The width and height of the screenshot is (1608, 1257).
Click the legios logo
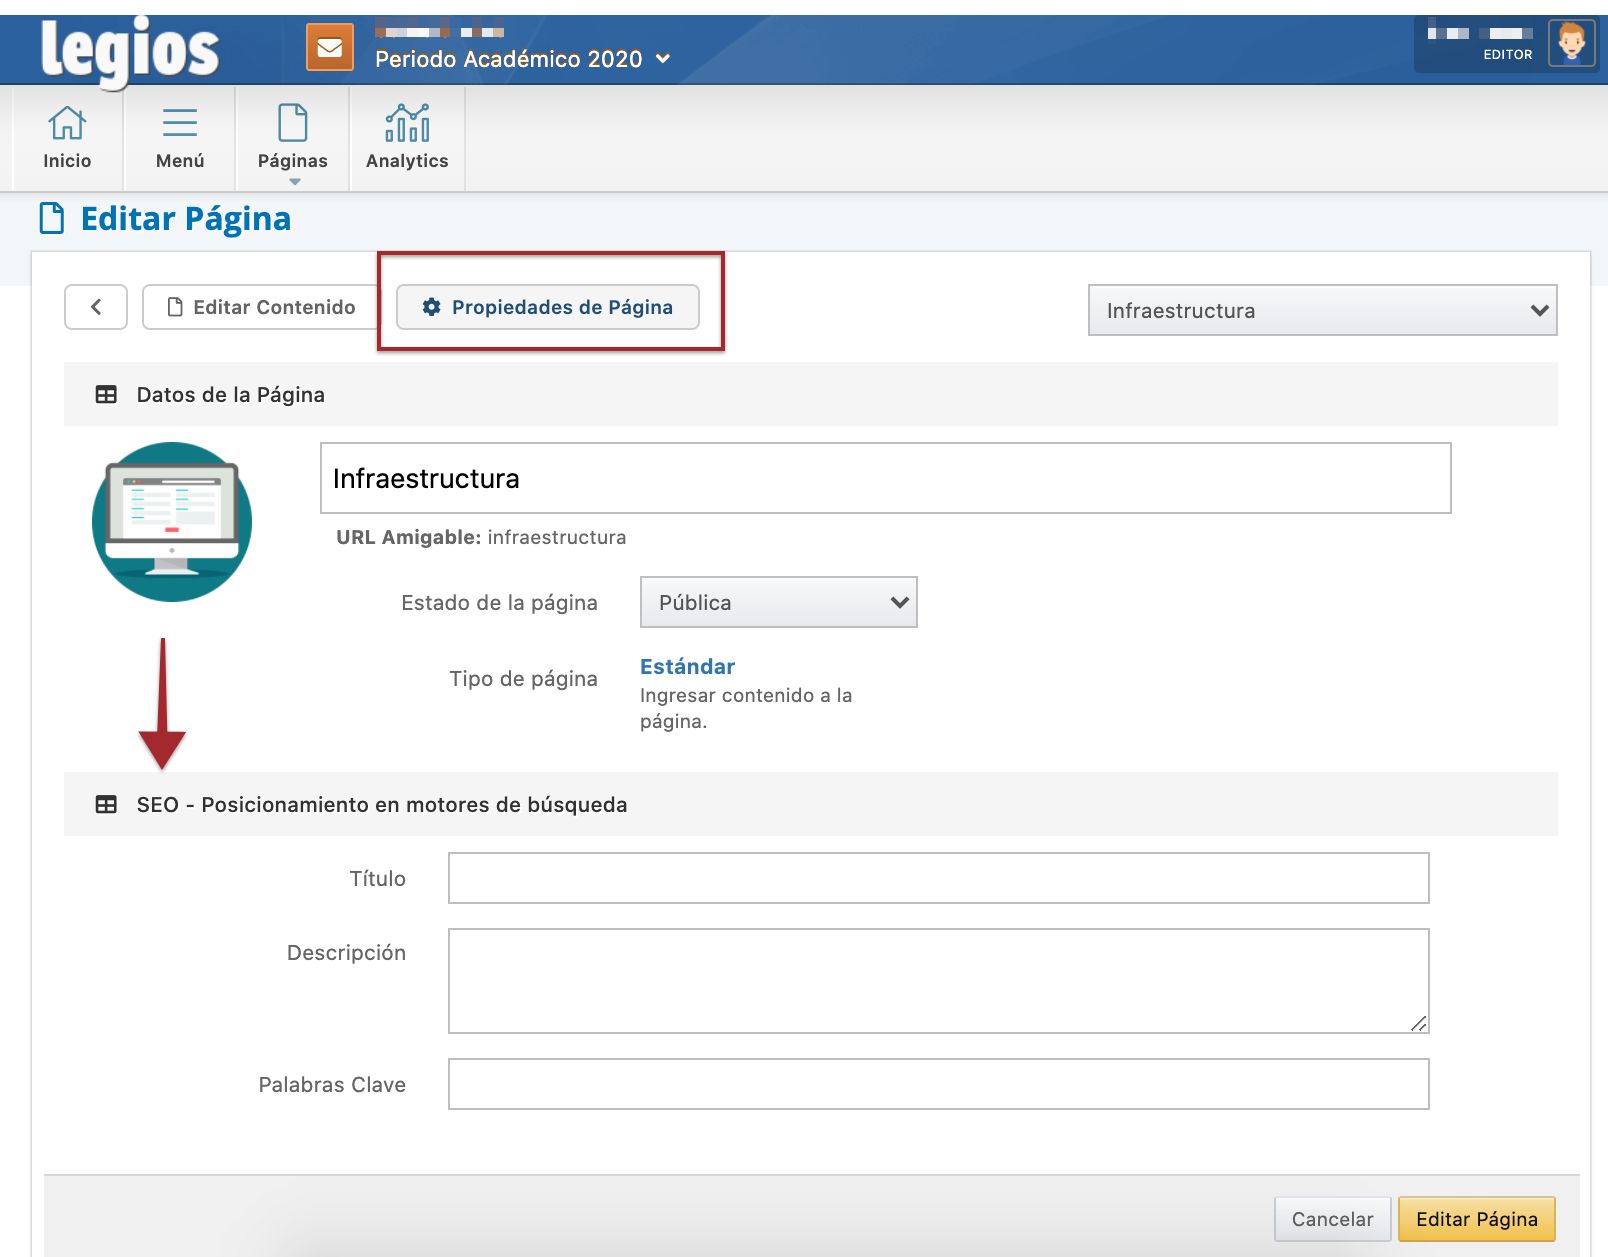[x=129, y=50]
